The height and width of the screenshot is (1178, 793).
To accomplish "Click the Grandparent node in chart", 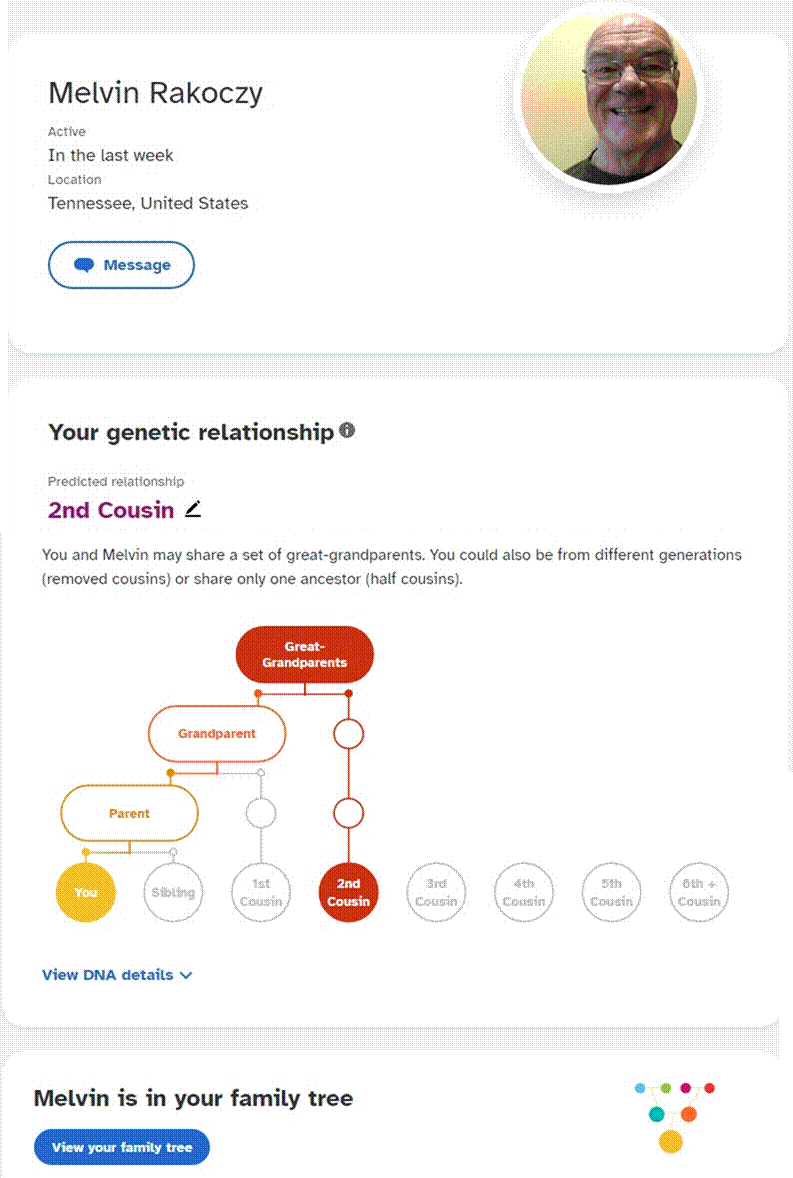I will 217,733.
